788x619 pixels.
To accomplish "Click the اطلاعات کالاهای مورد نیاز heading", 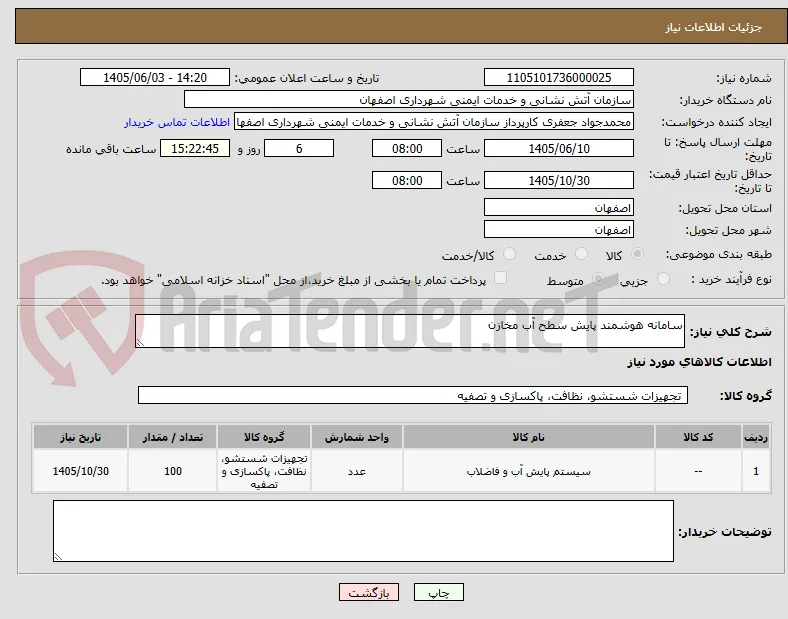I will pyautogui.click(x=699, y=362).
